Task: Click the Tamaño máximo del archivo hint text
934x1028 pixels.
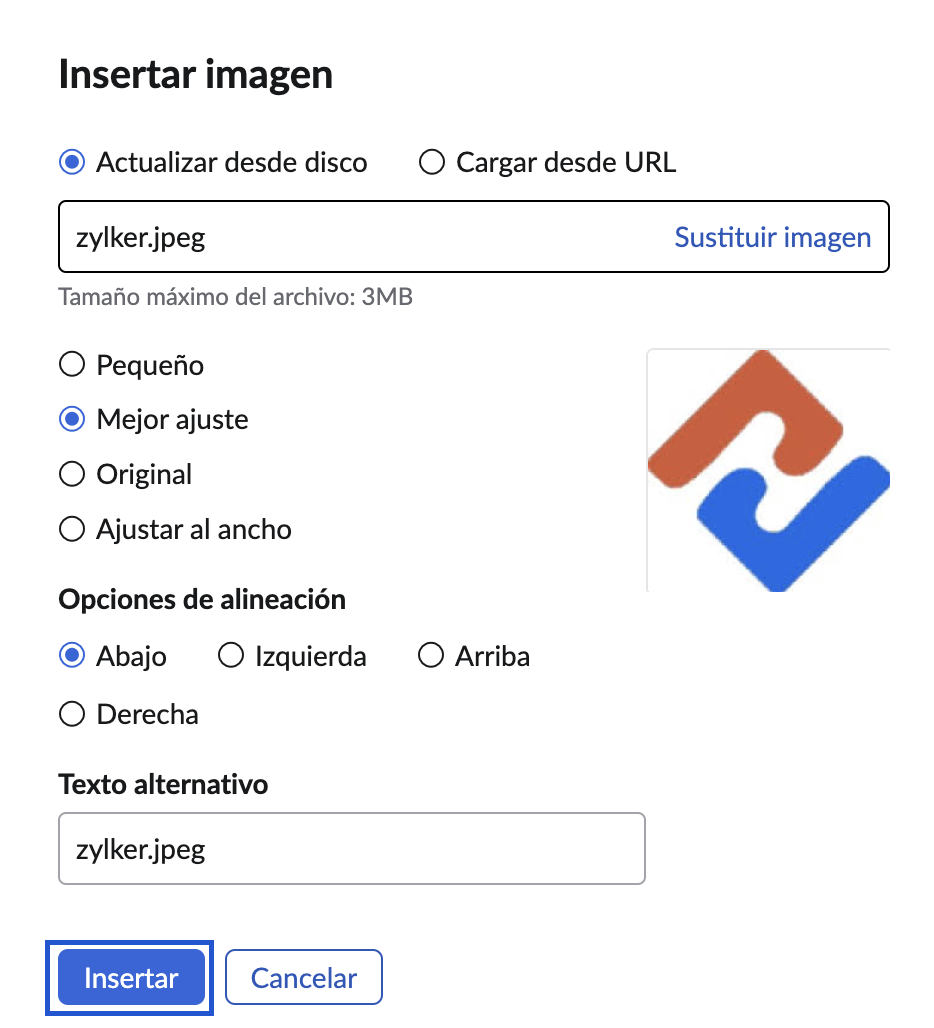Action: coord(236,297)
